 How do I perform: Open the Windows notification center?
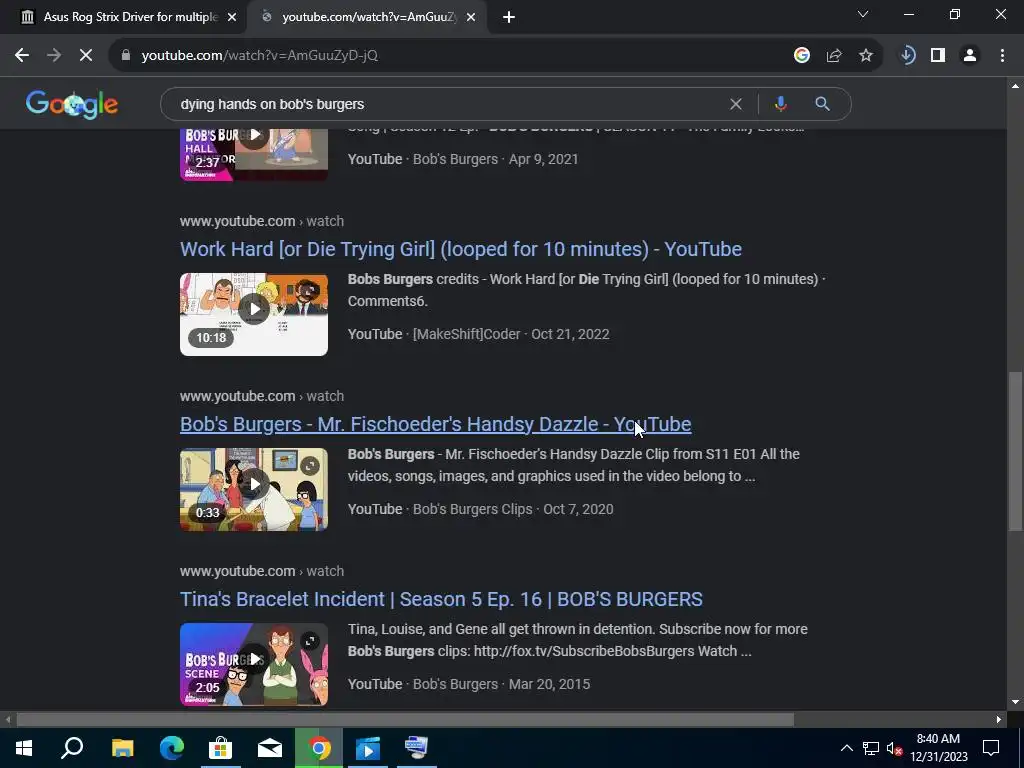tap(991, 748)
